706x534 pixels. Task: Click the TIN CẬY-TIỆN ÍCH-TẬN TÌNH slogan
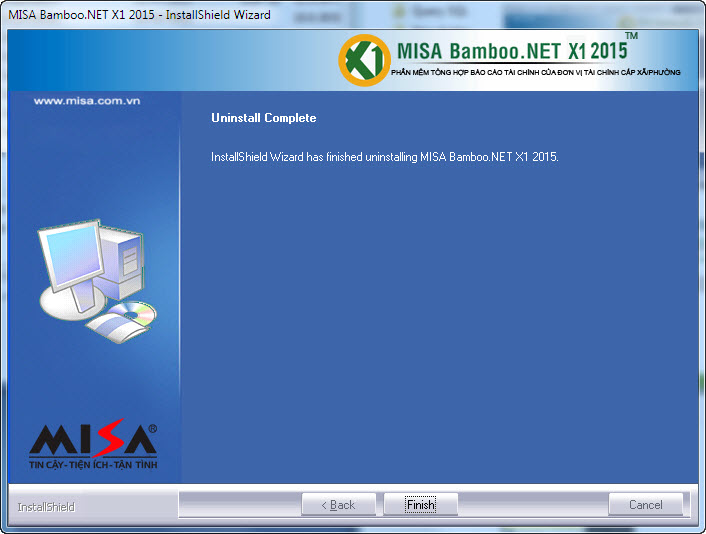pos(93,464)
